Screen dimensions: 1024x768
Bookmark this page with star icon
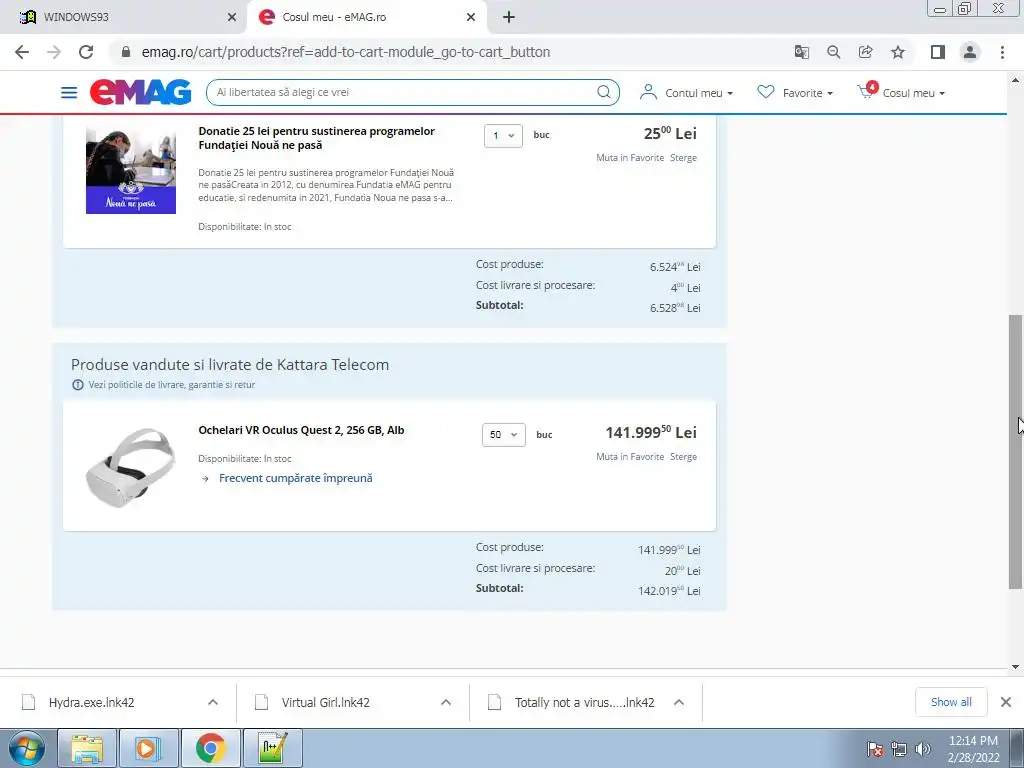tap(898, 52)
